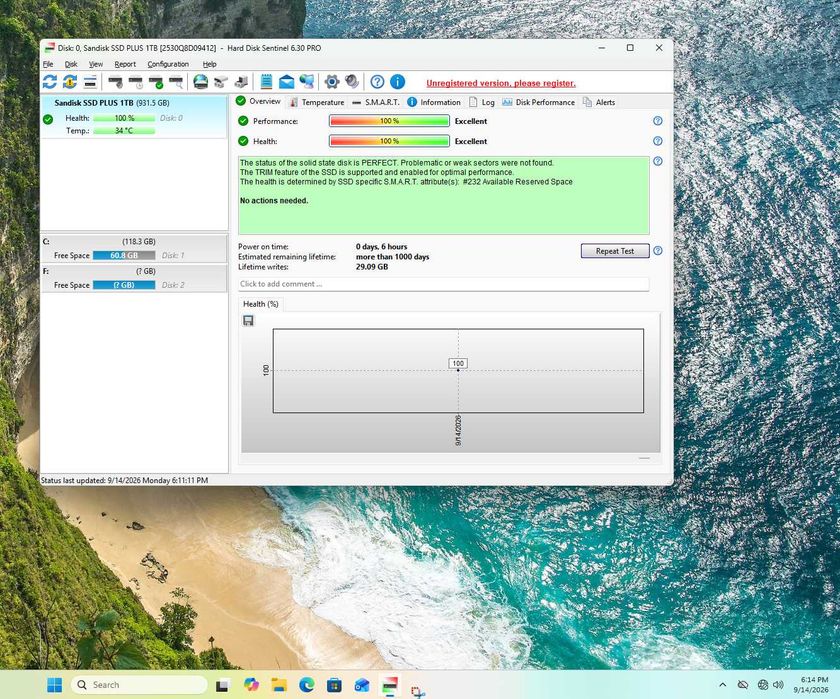Open File Explorer from the taskbar
Screen dimensions: 840x699
tap(279, 685)
